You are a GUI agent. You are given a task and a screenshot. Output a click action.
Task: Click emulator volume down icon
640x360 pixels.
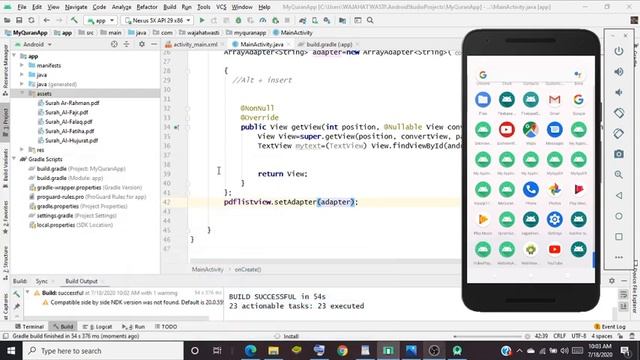pyautogui.click(x=619, y=92)
